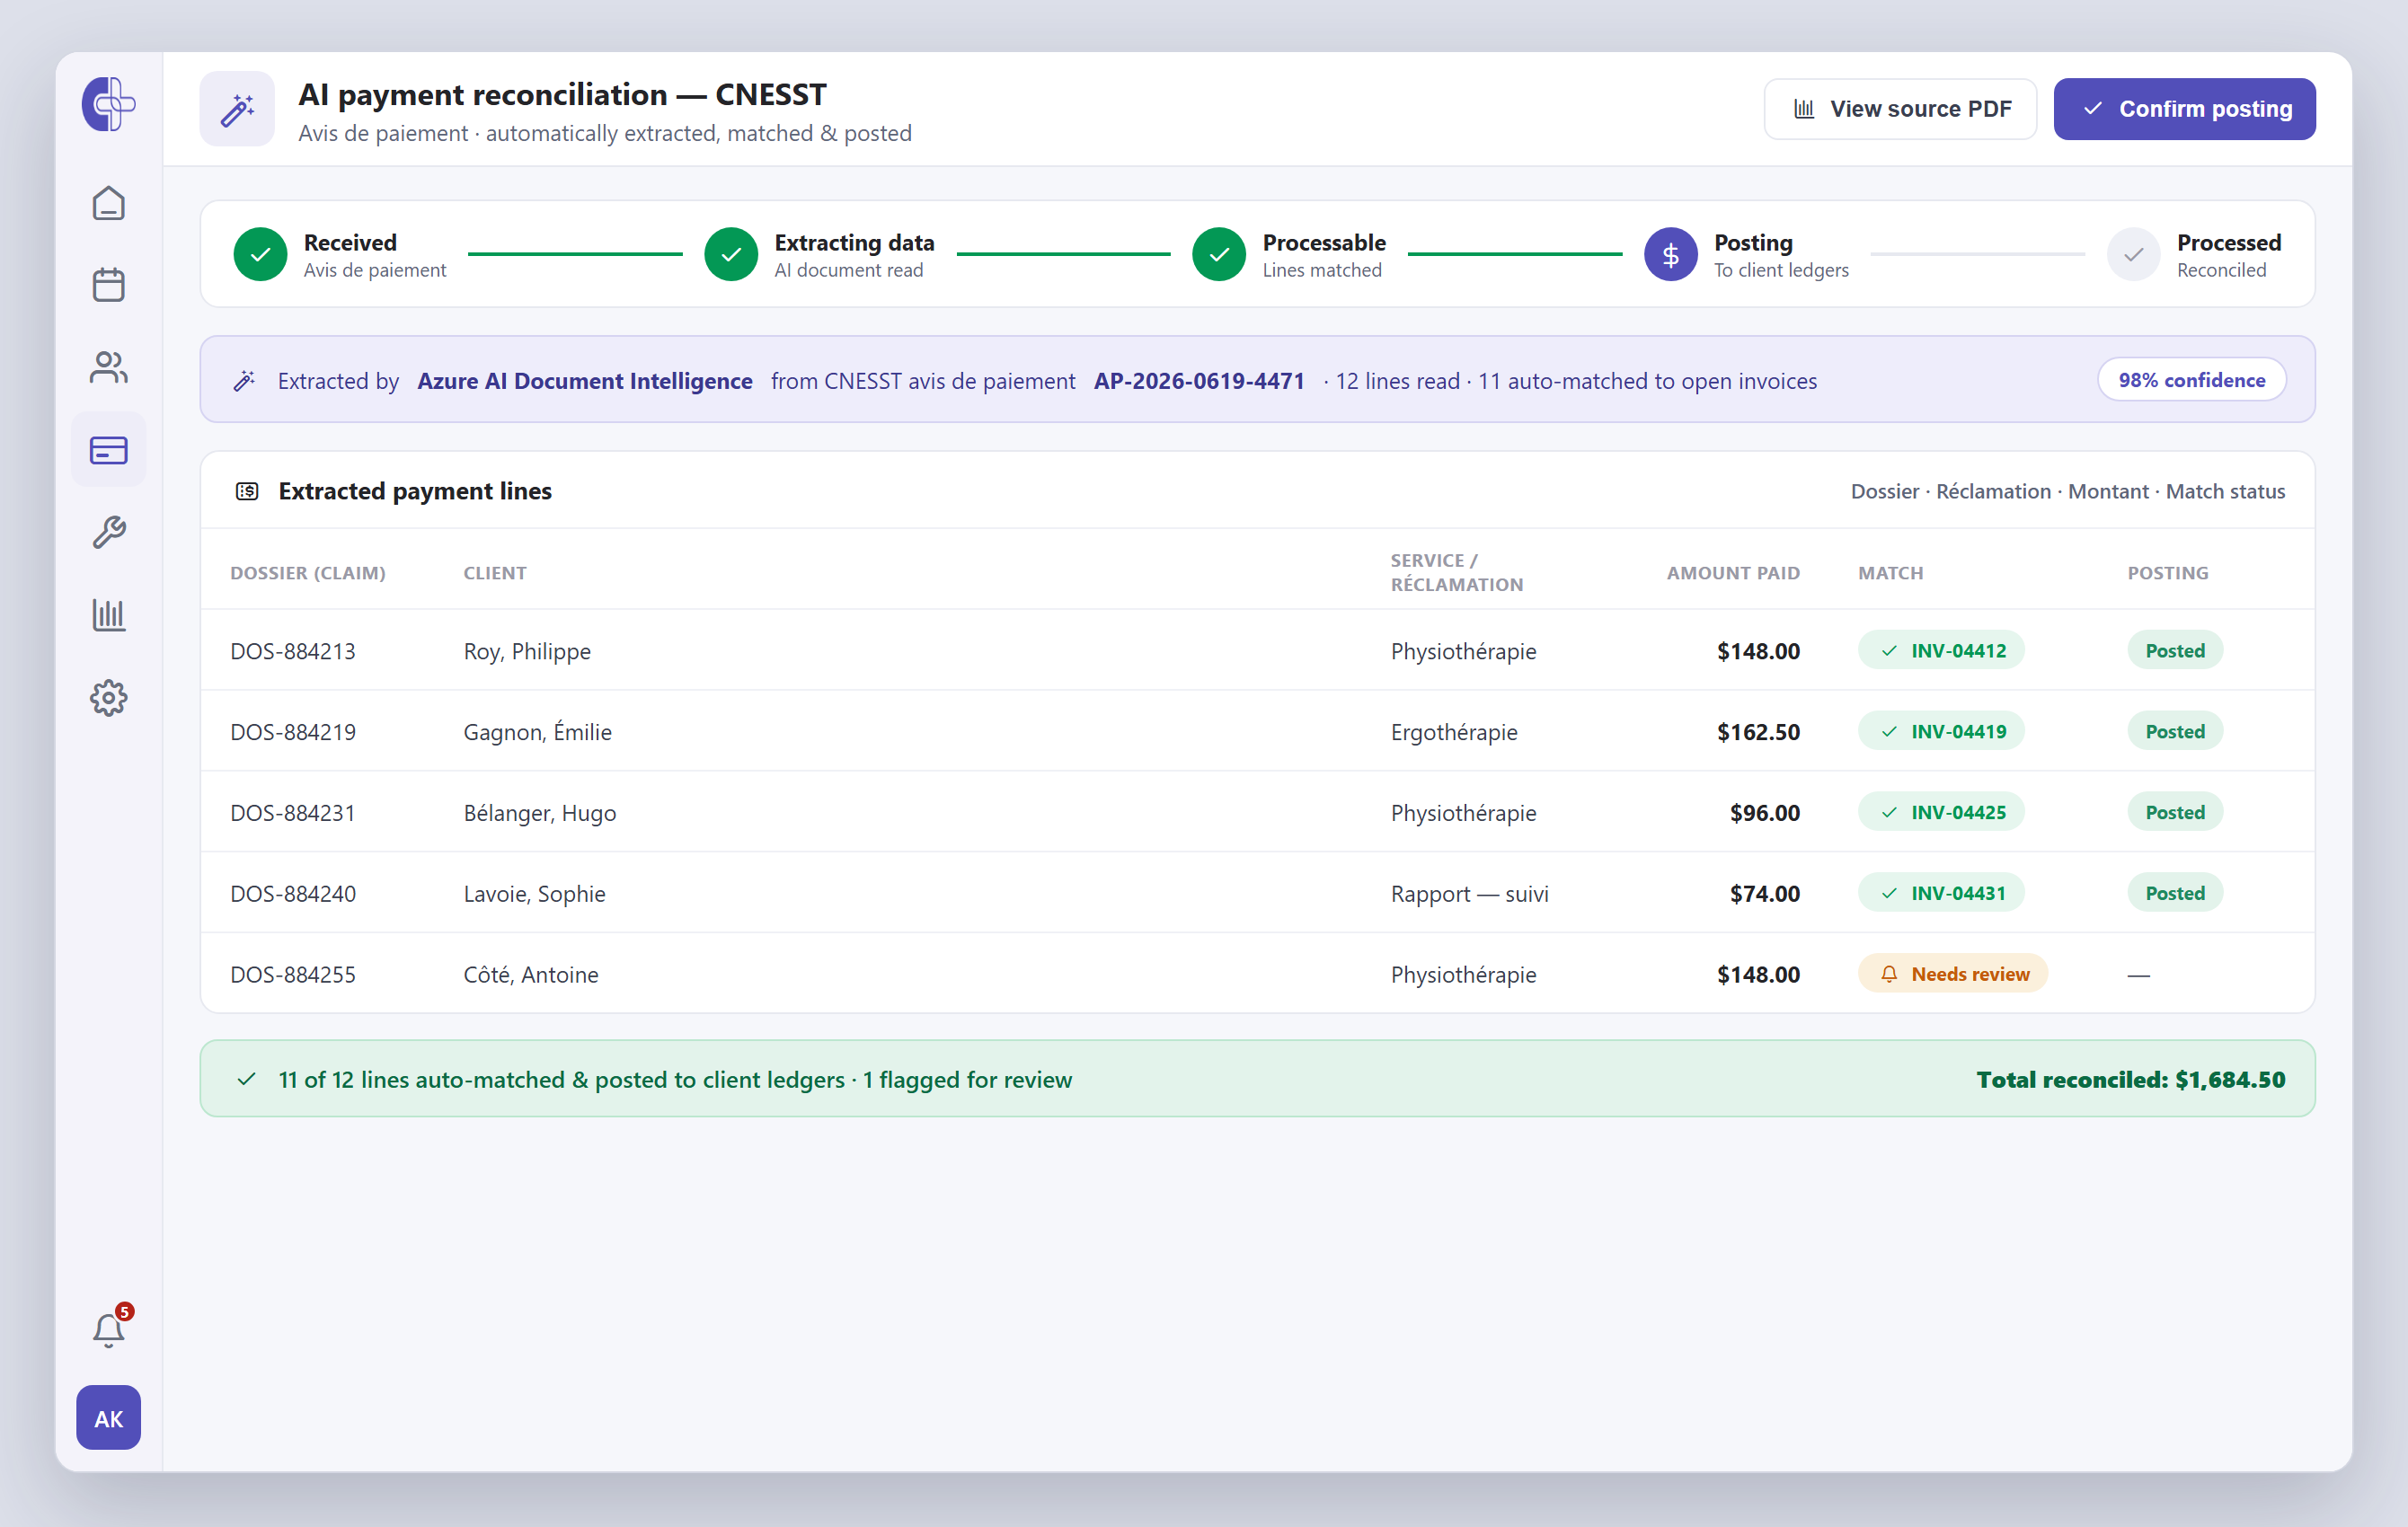Open the Settings gear icon
This screenshot has height=1527, width=2408.
click(108, 698)
